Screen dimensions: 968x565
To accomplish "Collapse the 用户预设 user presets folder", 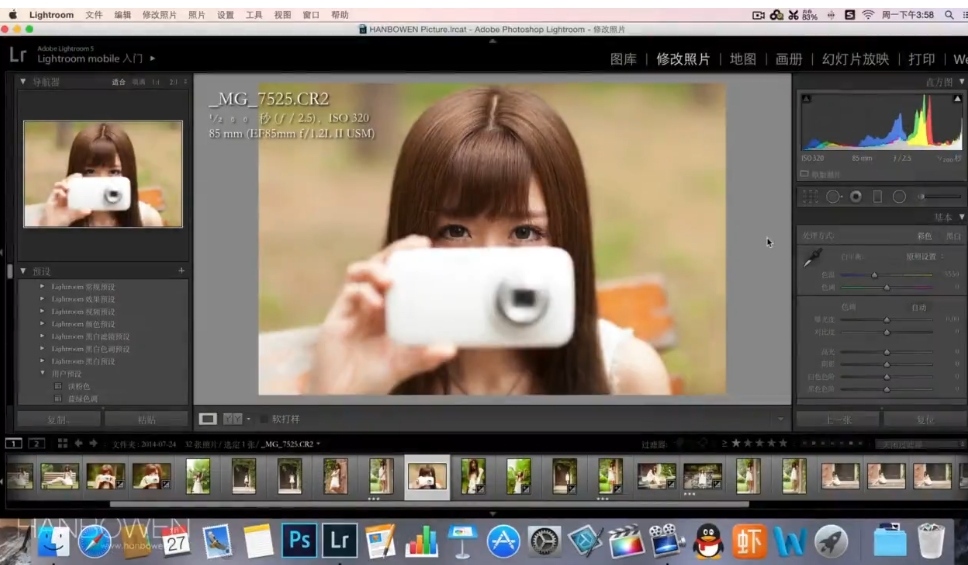I will [42, 373].
